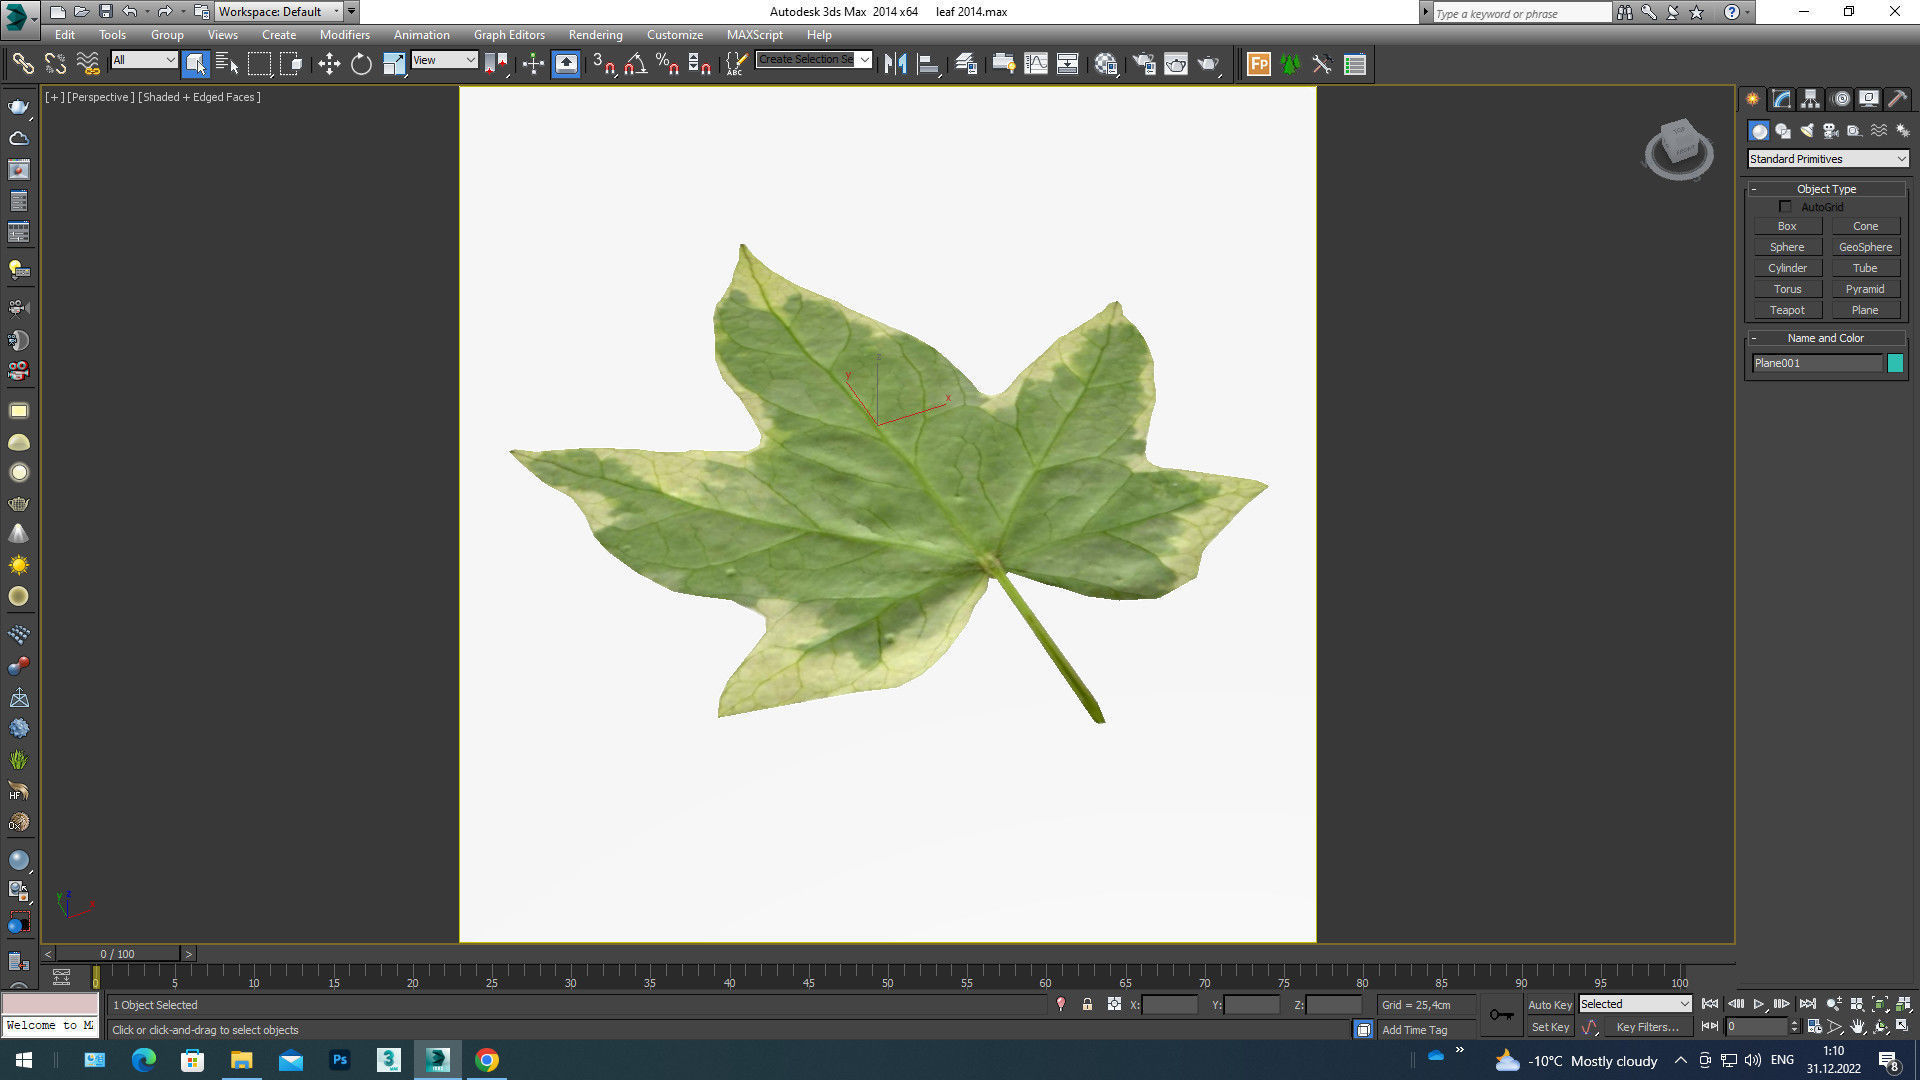
Task: Open Render Setup icon
Action: pyautogui.click(x=1143, y=64)
